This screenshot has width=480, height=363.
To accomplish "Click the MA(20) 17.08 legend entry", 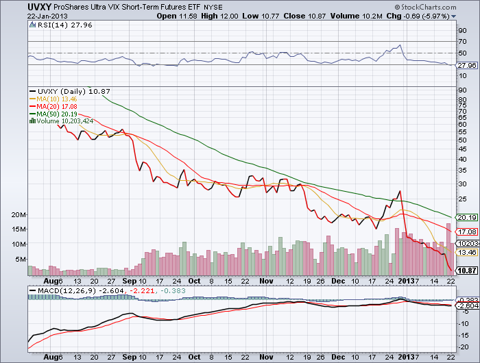I will pos(53,107).
